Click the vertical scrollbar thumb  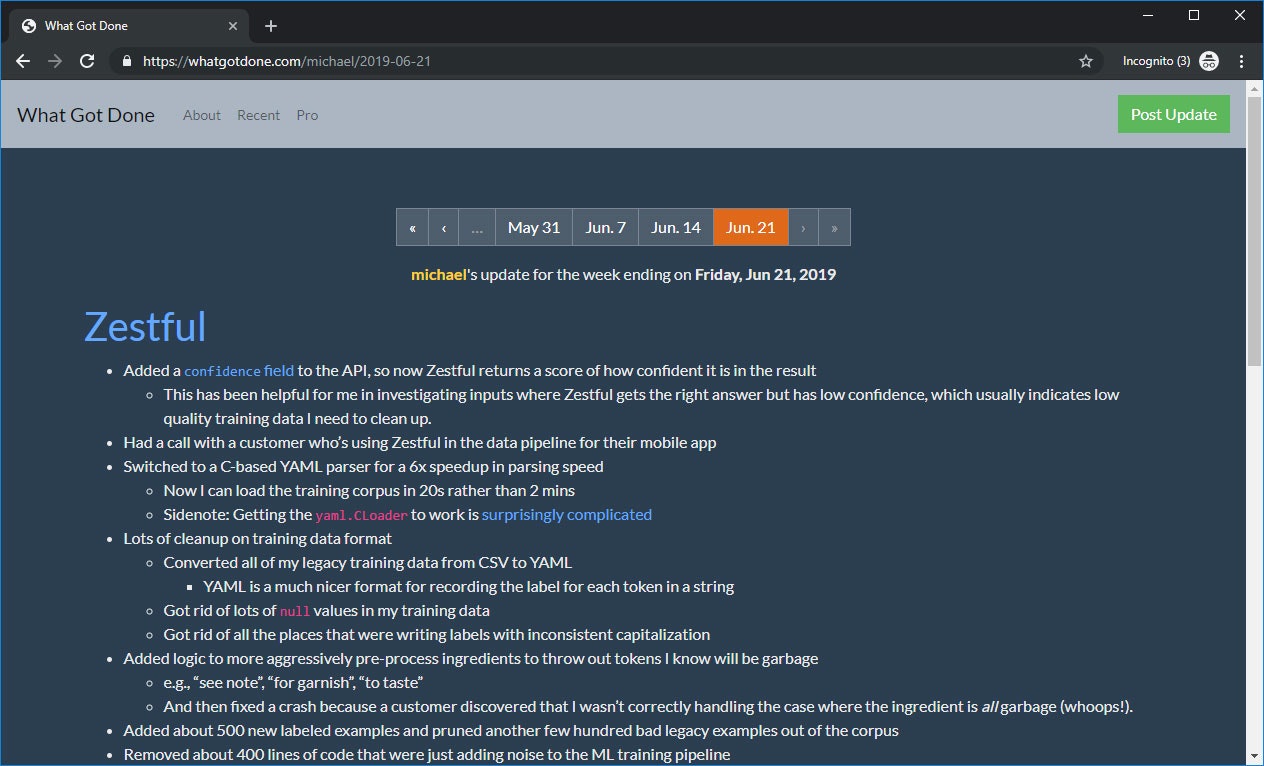tap(1255, 231)
